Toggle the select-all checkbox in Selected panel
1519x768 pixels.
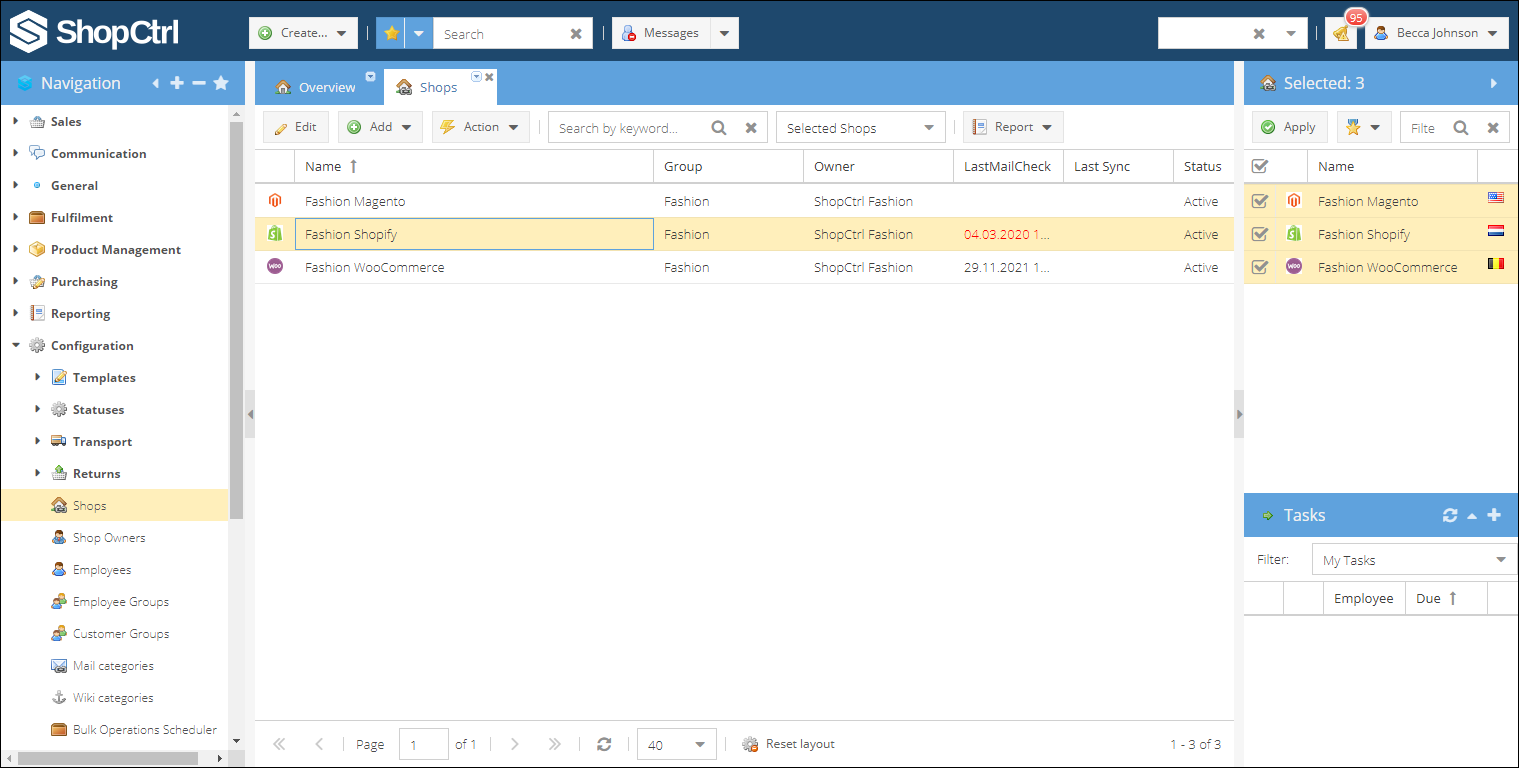[x=1260, y=166]
